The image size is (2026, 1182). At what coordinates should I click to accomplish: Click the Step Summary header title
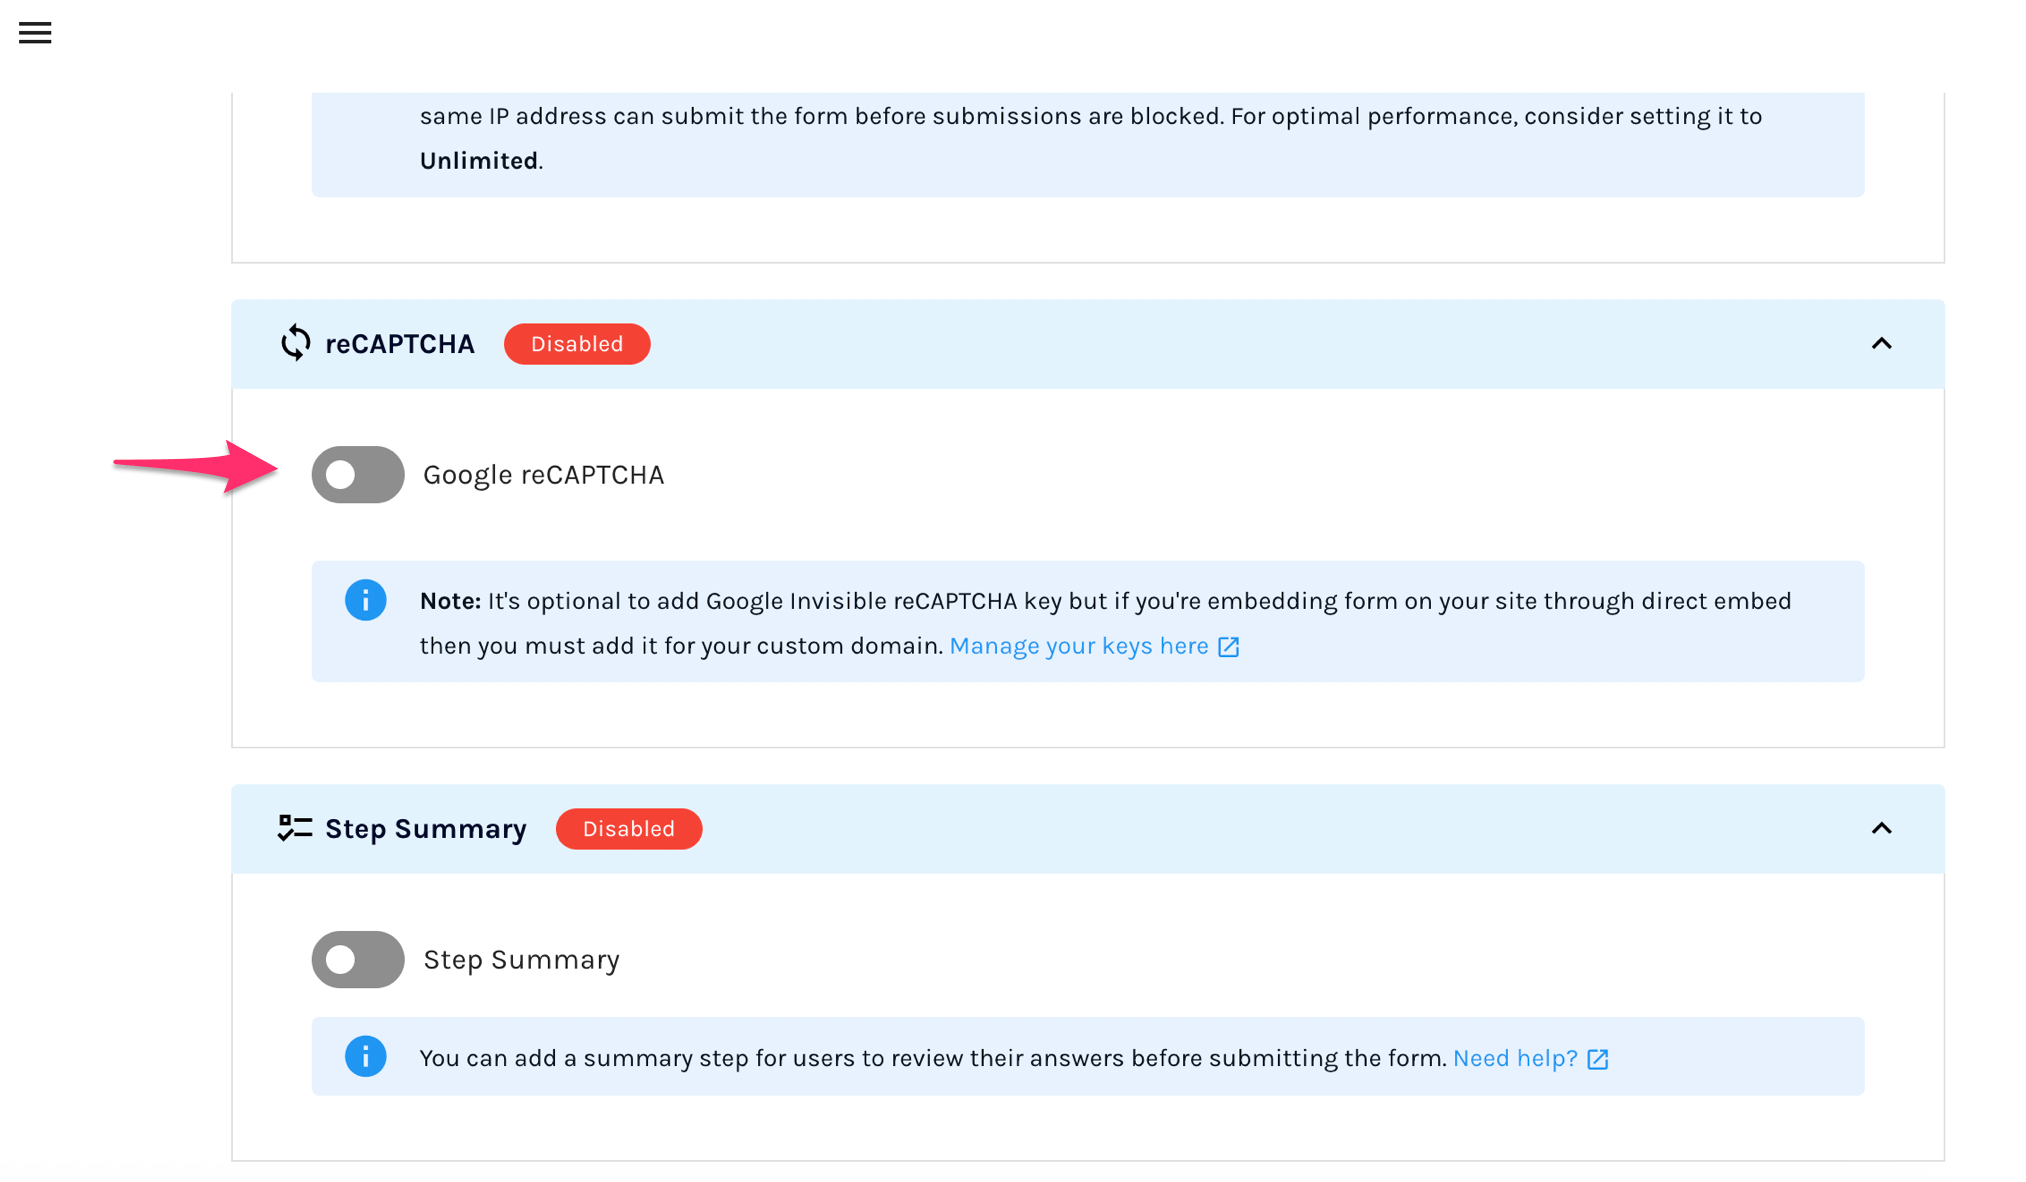pyautogui.click(x=425, y=829)
